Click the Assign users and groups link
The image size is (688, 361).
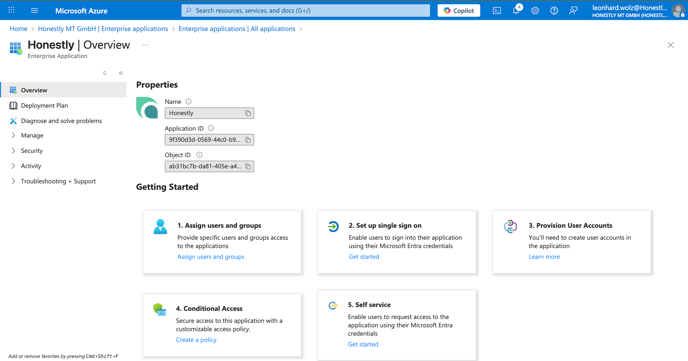point(211,257)
